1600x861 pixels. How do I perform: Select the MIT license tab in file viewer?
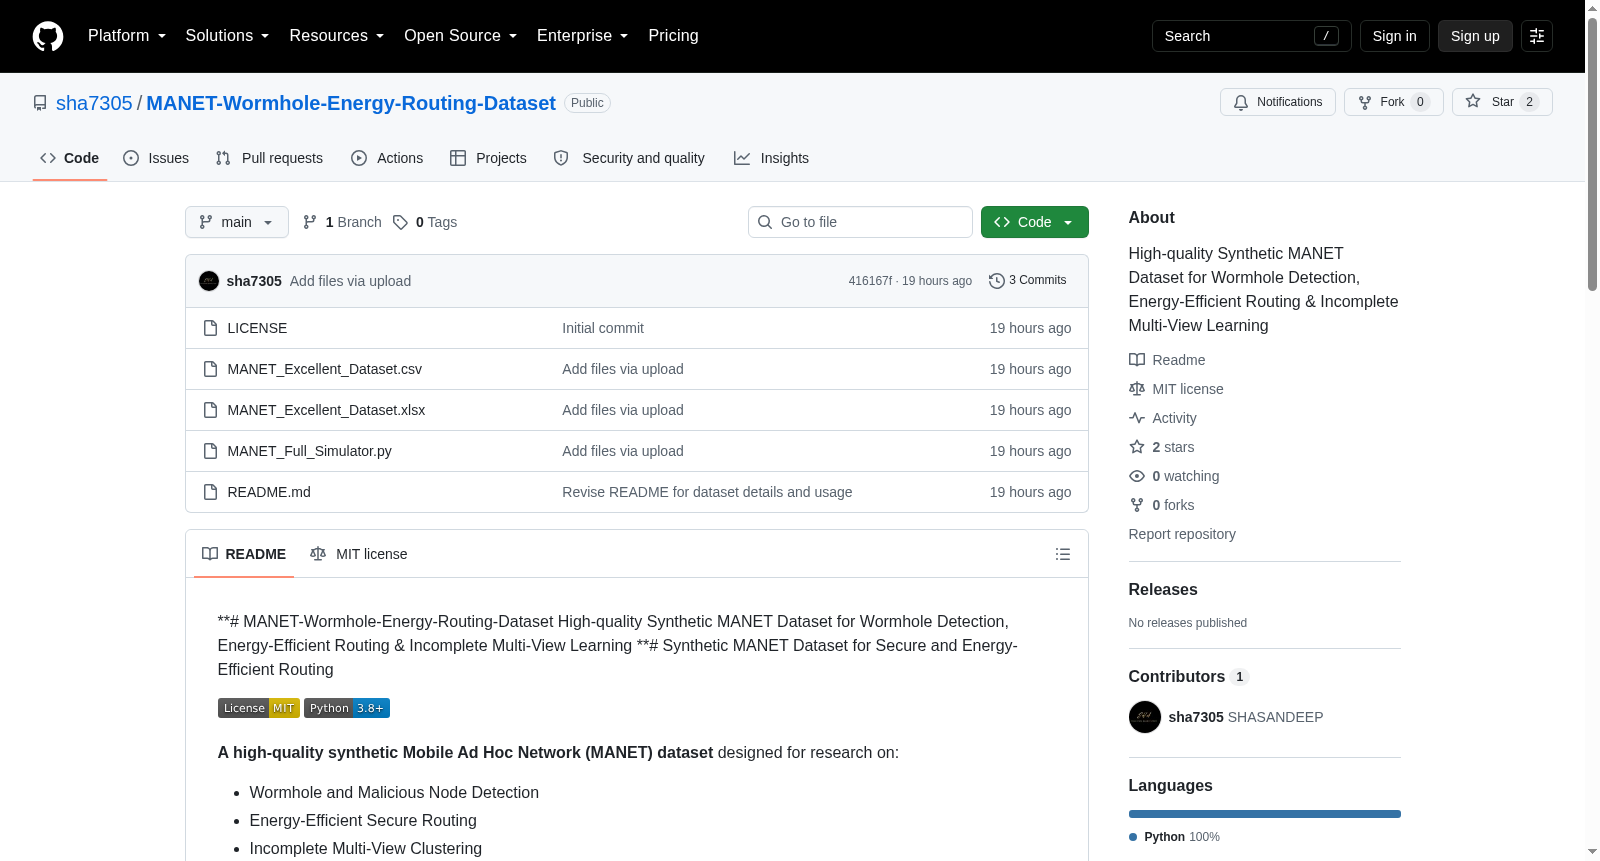coord(359,554)
